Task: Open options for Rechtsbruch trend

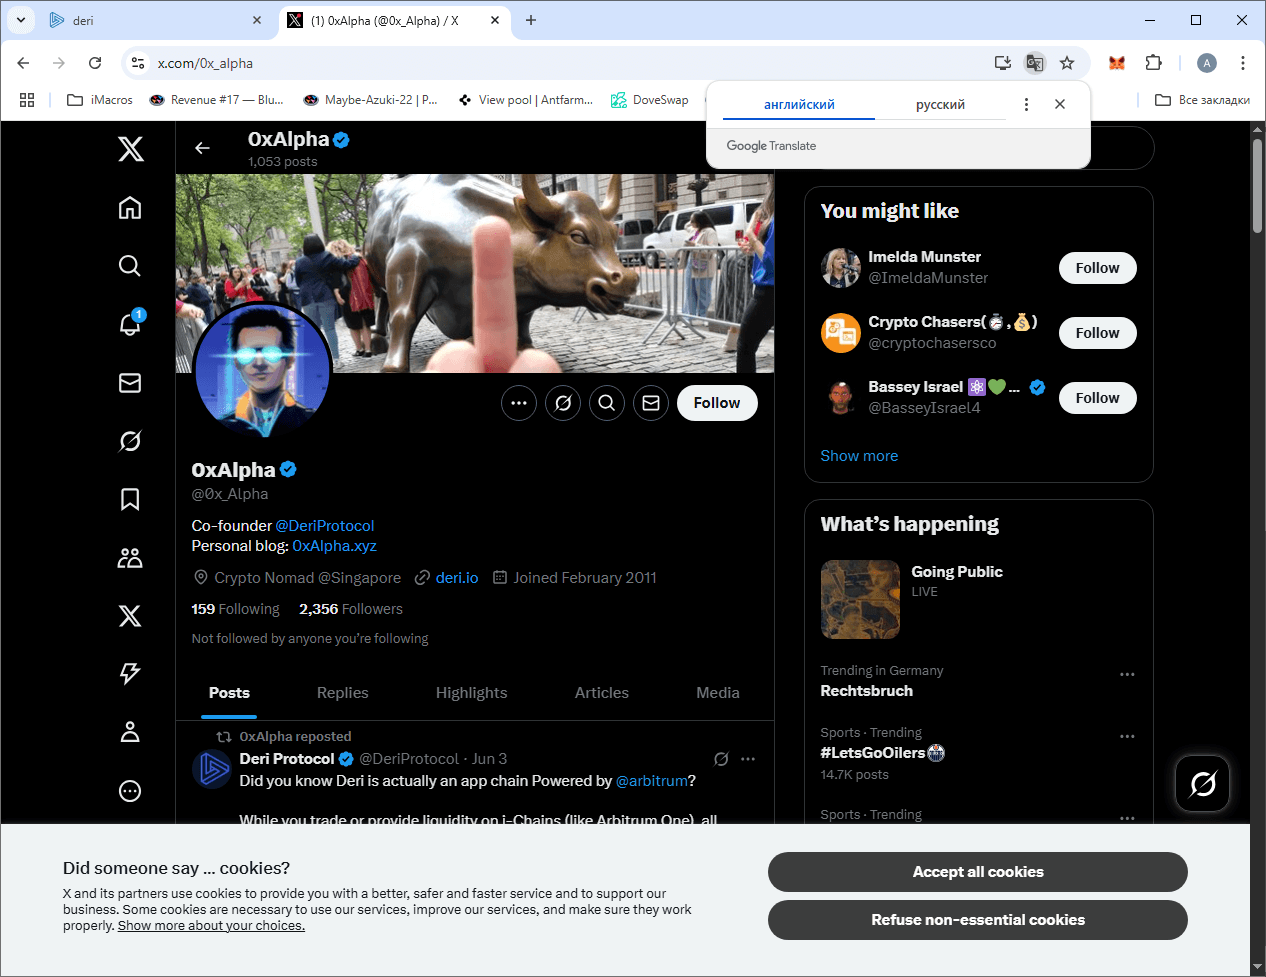Action: point(1127,675)
